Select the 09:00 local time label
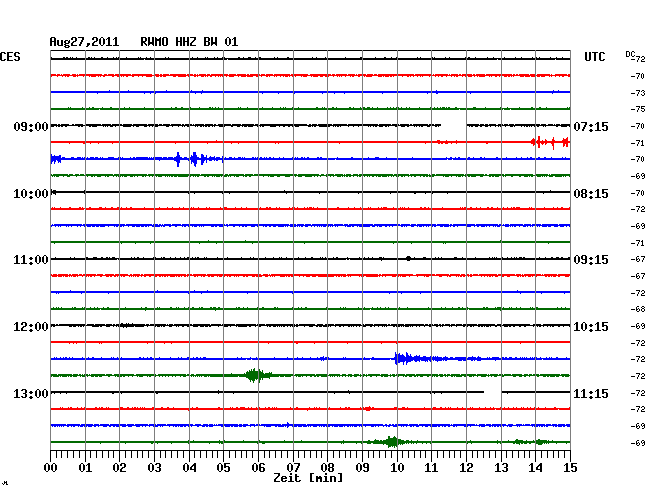Screen dimensions: 650x494 (31, 126)
